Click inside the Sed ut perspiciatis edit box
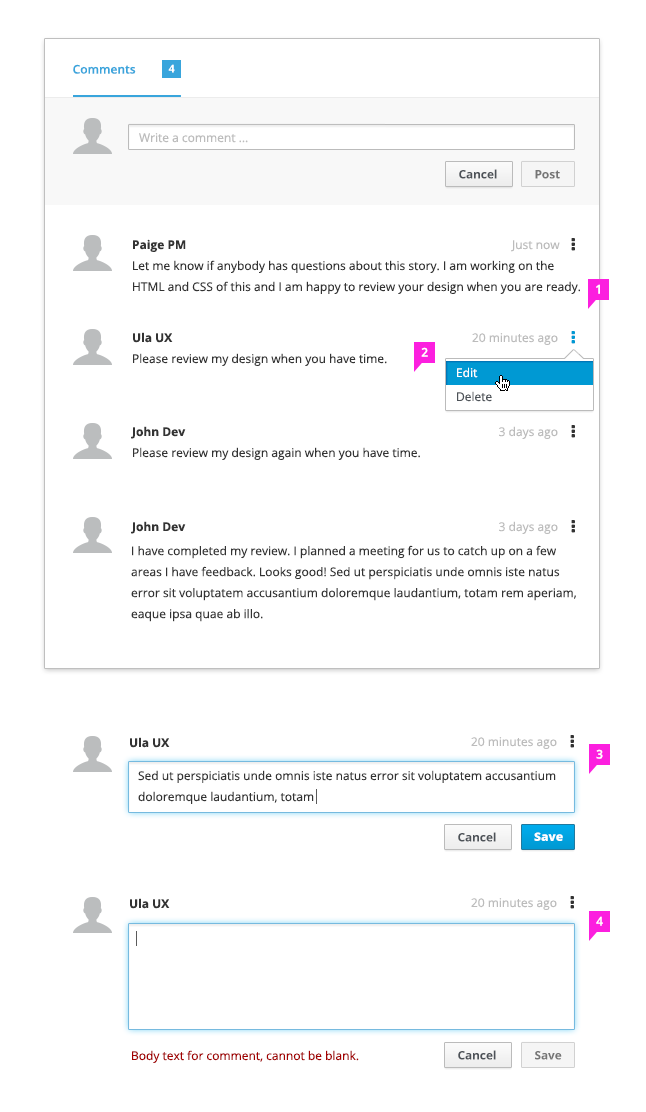This screenshot has height=1112, width=646. [x=351, y=786]
